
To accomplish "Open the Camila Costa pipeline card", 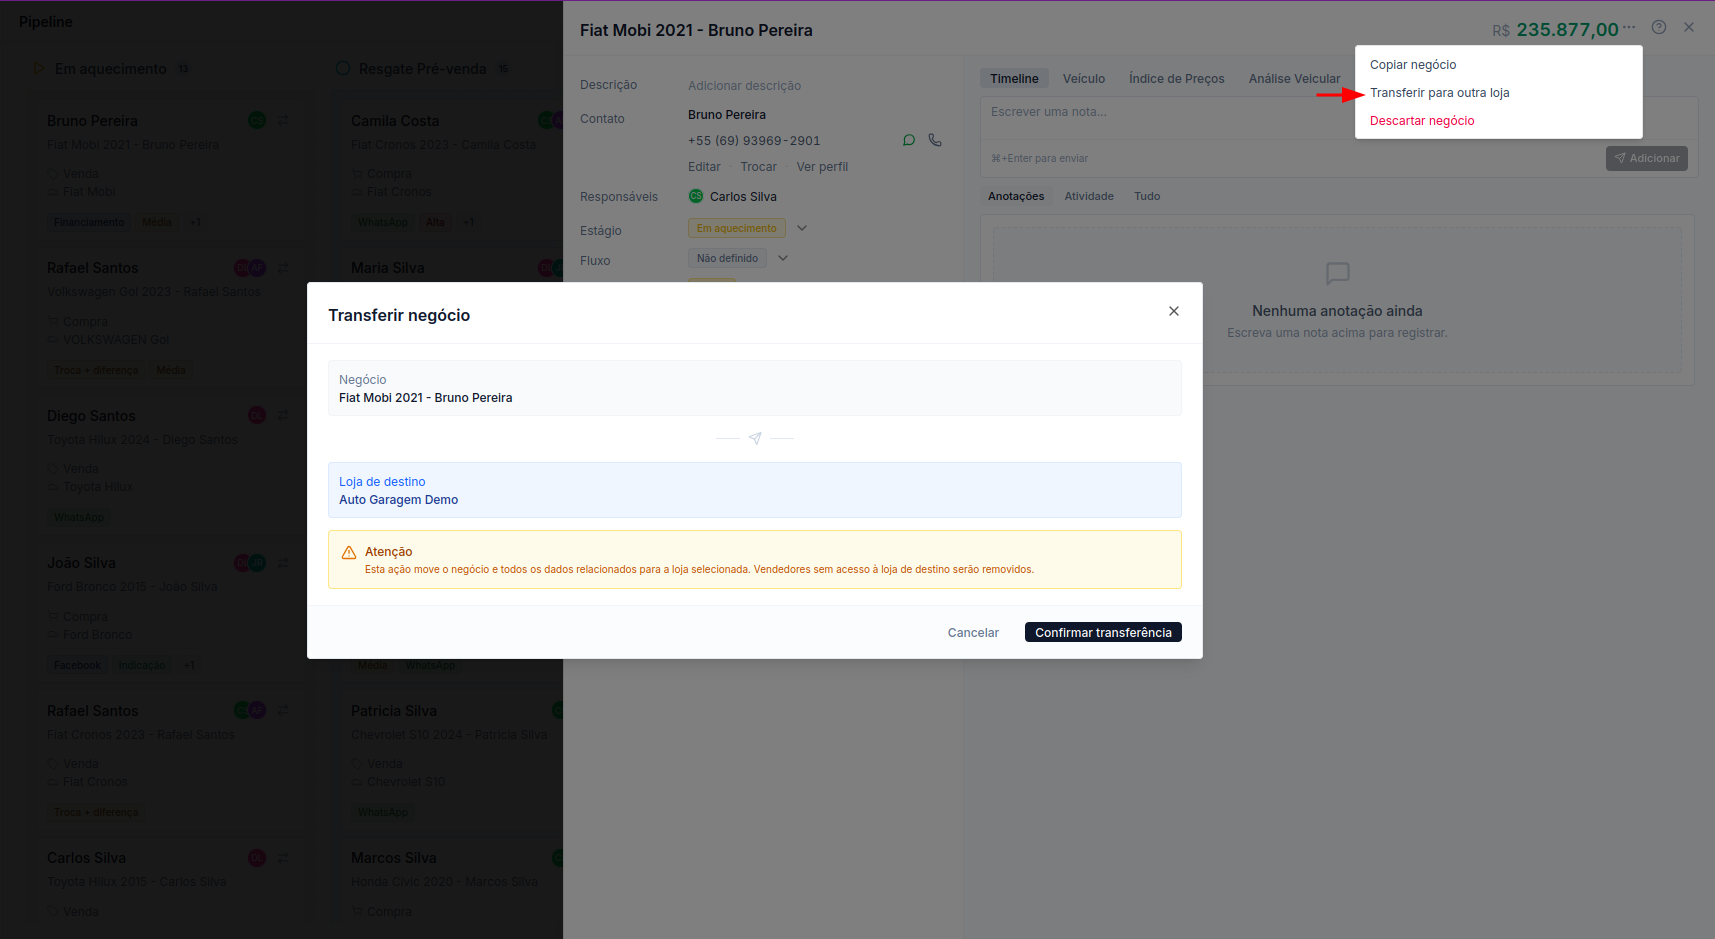I will point(452,168).
